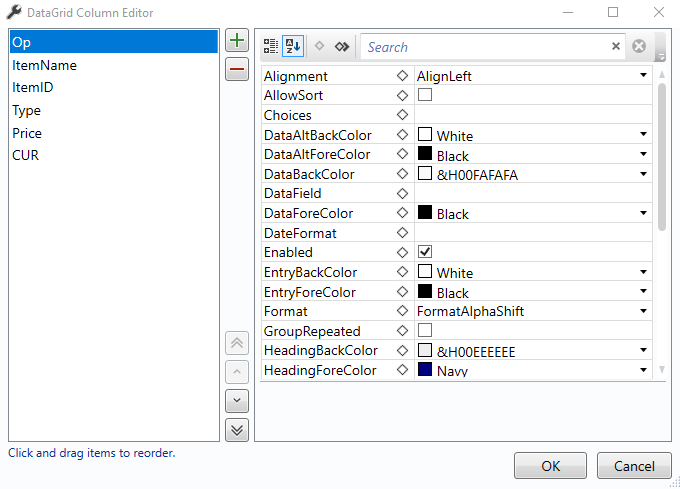Switch to categorized property view
680x489 pixels.
click(x=271, y=46)
